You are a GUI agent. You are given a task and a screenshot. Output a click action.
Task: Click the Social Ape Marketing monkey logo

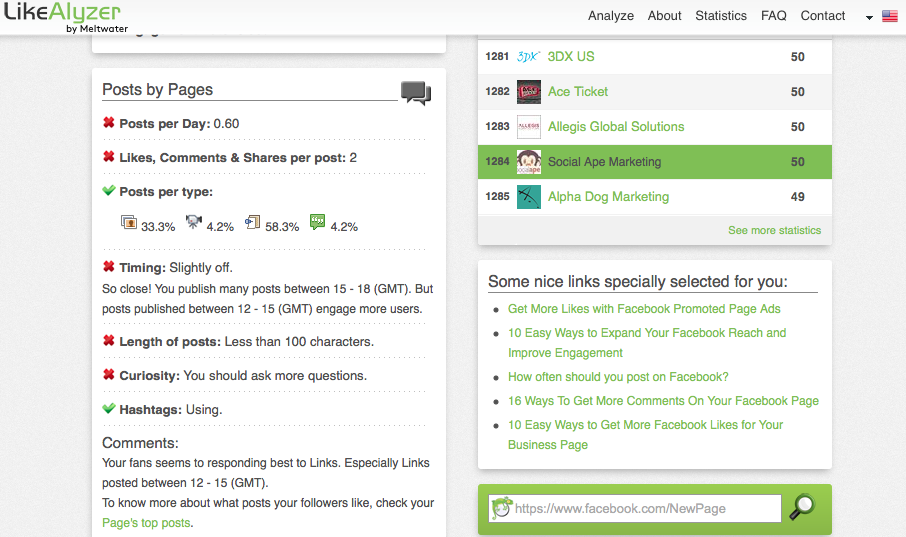(x=529, y=162)
